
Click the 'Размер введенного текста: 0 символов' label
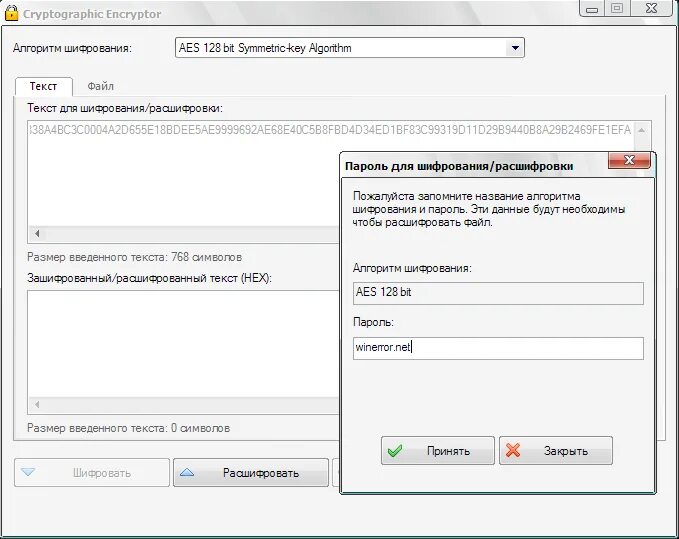click(129, 428)
